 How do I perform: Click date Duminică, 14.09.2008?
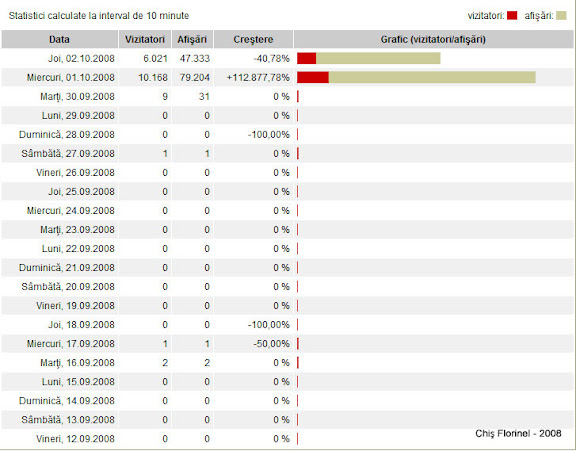[x=67, y=401]
